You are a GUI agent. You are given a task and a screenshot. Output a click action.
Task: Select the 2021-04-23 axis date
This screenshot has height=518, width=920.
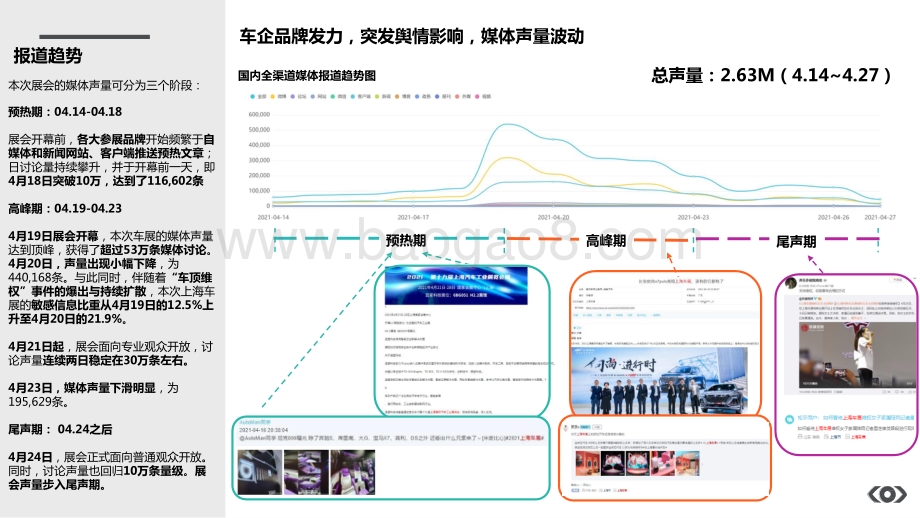[x=693, y=217]
